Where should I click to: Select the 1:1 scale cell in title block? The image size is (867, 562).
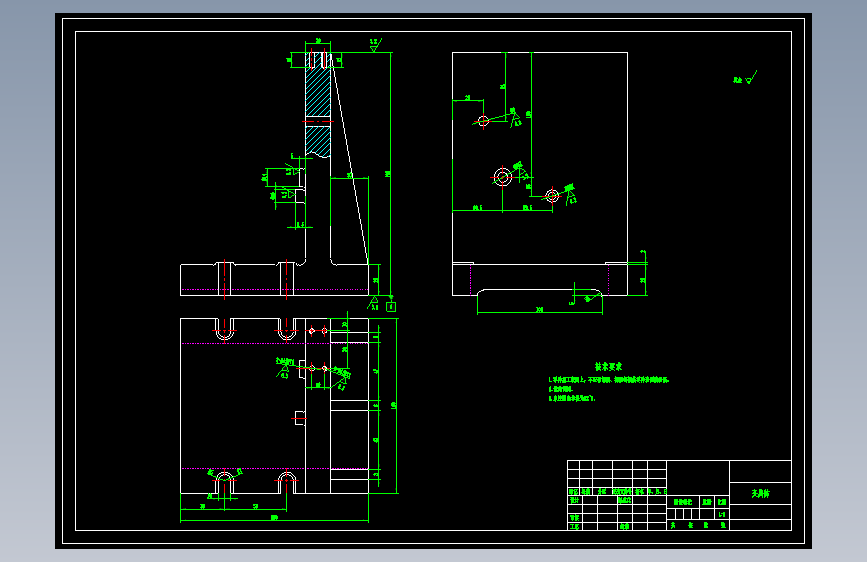coord(722,514)
